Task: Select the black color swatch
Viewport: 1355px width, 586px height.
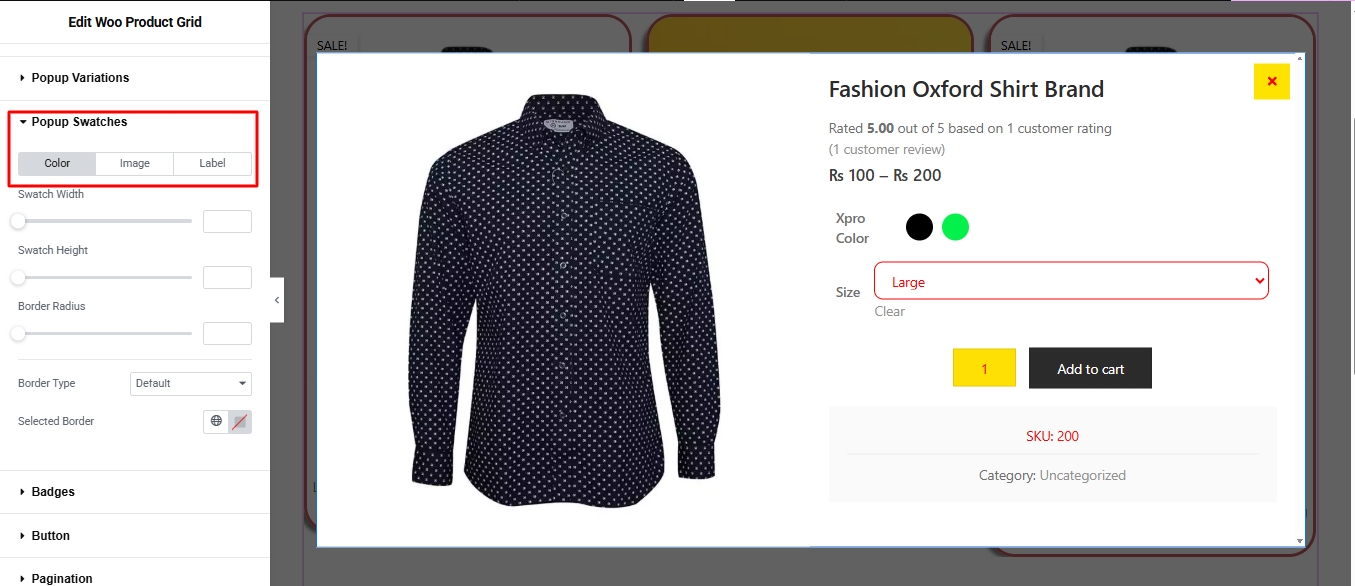Action: pyautogui.click(x=919, y=227)
